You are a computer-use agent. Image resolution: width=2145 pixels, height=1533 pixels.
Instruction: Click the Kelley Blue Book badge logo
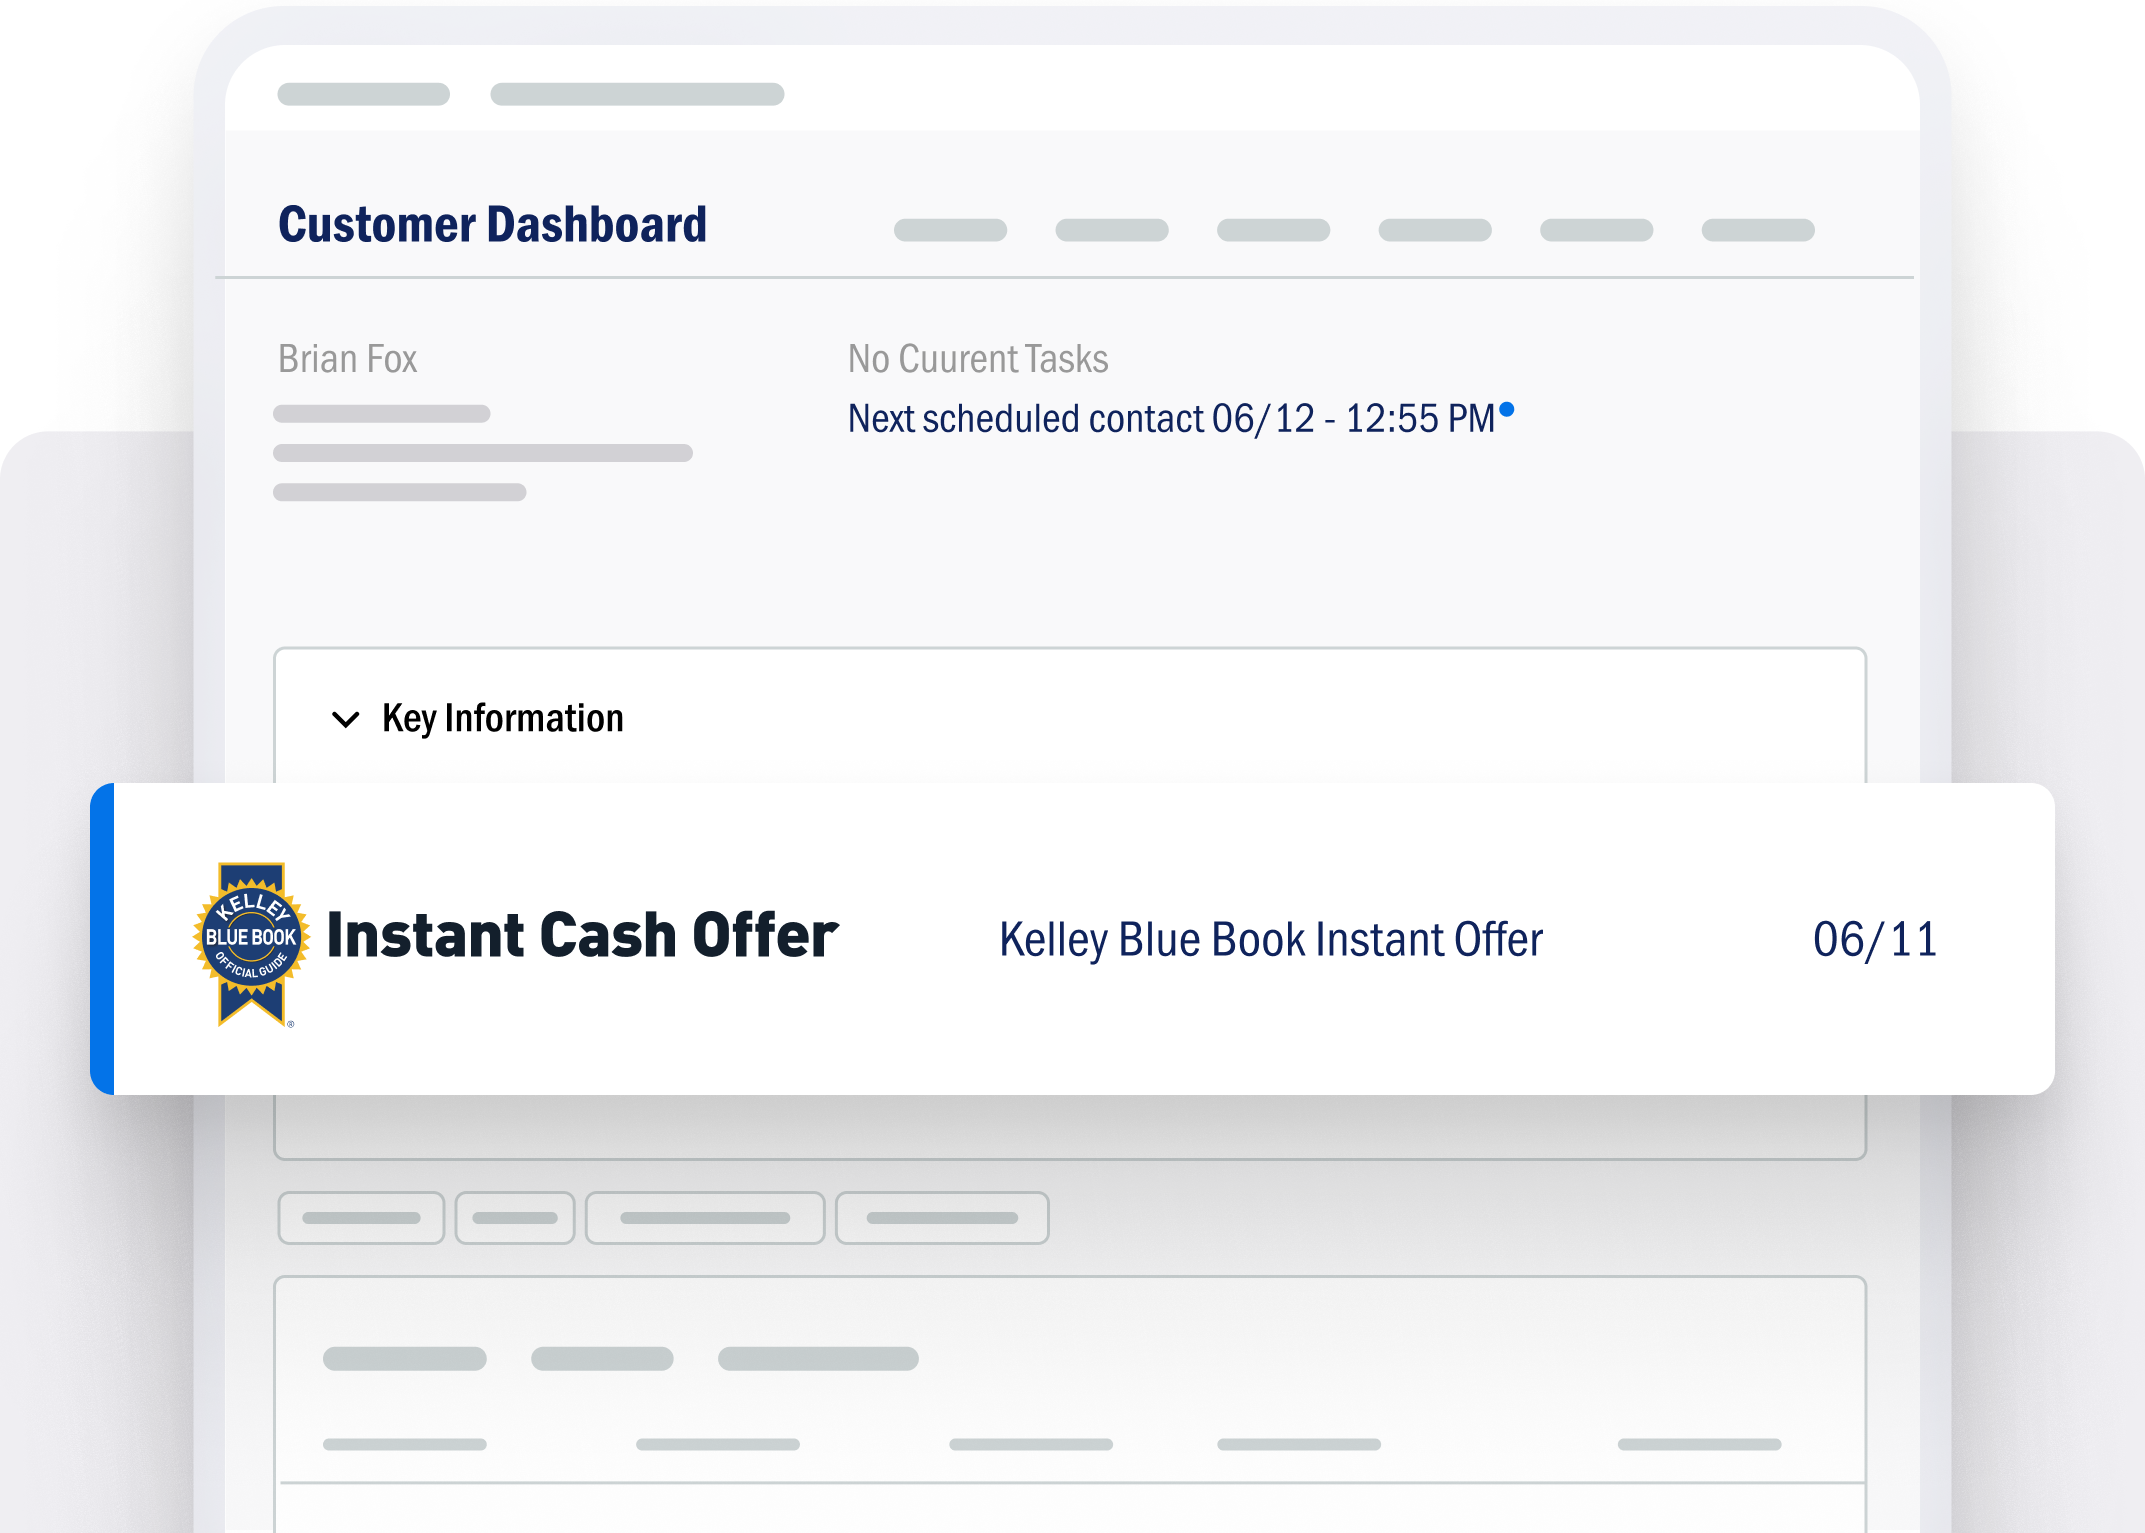(x=251, y=943)
